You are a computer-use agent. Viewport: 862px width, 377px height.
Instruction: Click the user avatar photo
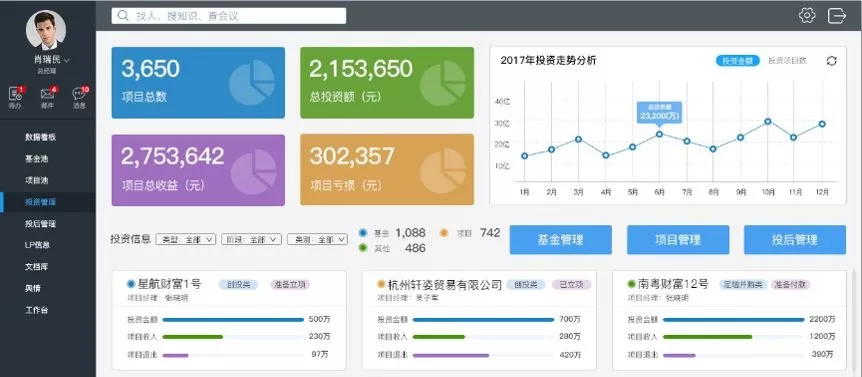pyautogui.click(x=46, y=30)
